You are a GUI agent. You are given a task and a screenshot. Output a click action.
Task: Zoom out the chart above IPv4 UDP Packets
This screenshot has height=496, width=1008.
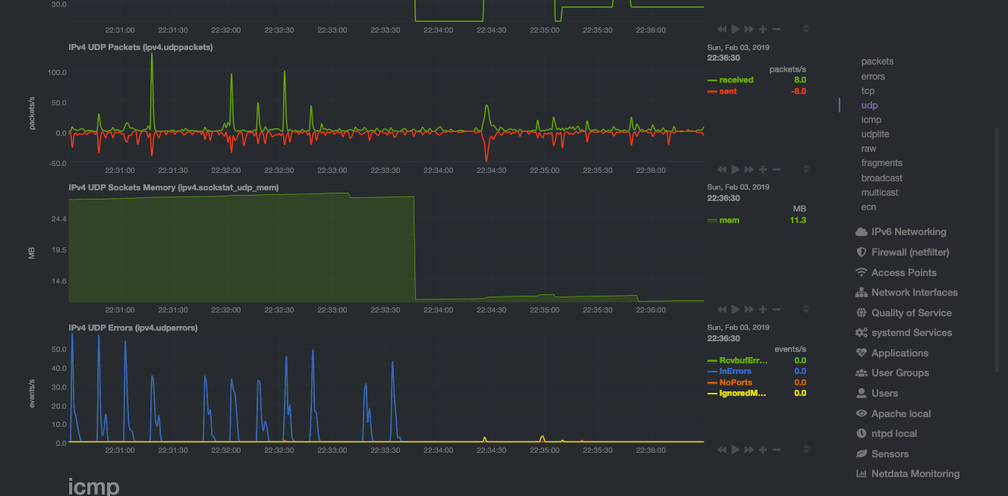pos(777,29)
